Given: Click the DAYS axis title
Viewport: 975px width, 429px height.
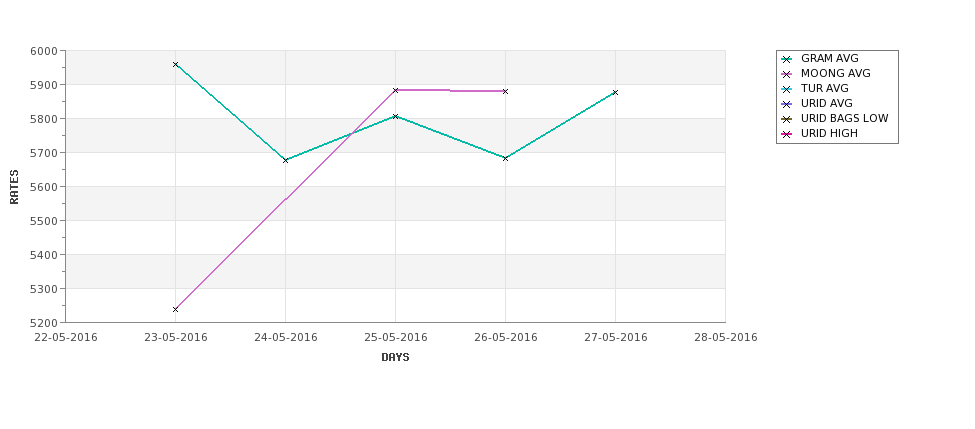Looking at the screenshot, I should click(395, 357).
